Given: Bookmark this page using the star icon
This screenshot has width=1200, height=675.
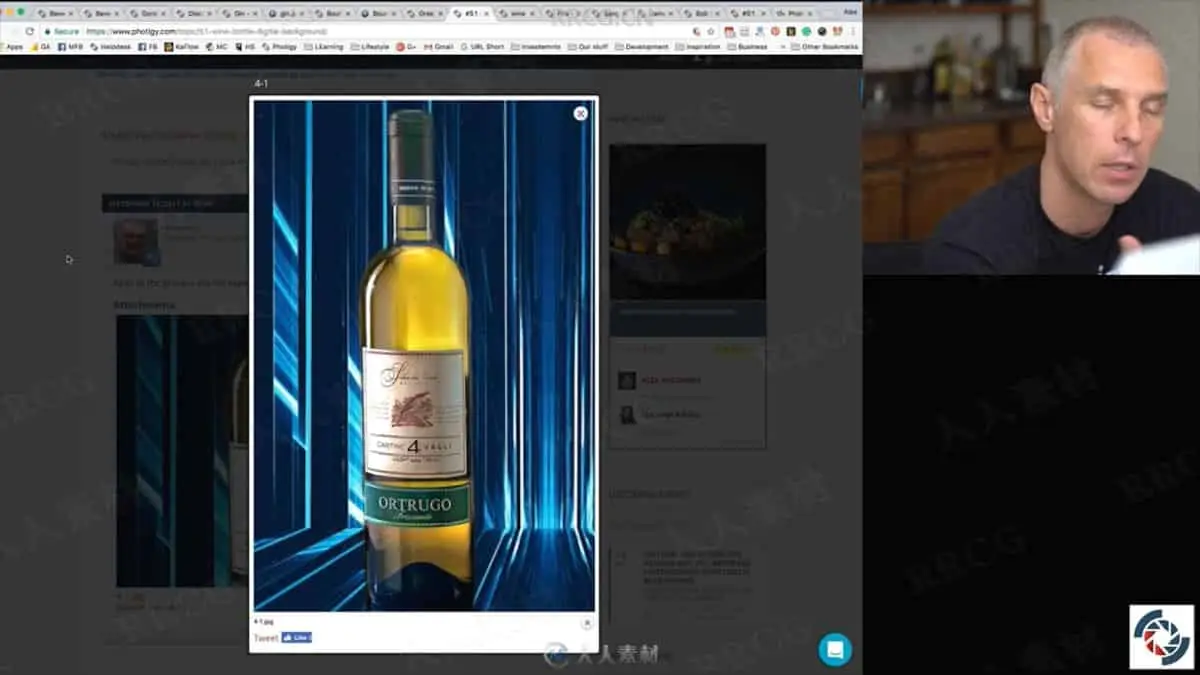Looking at the screenshot, I should (x=710, y=31).
